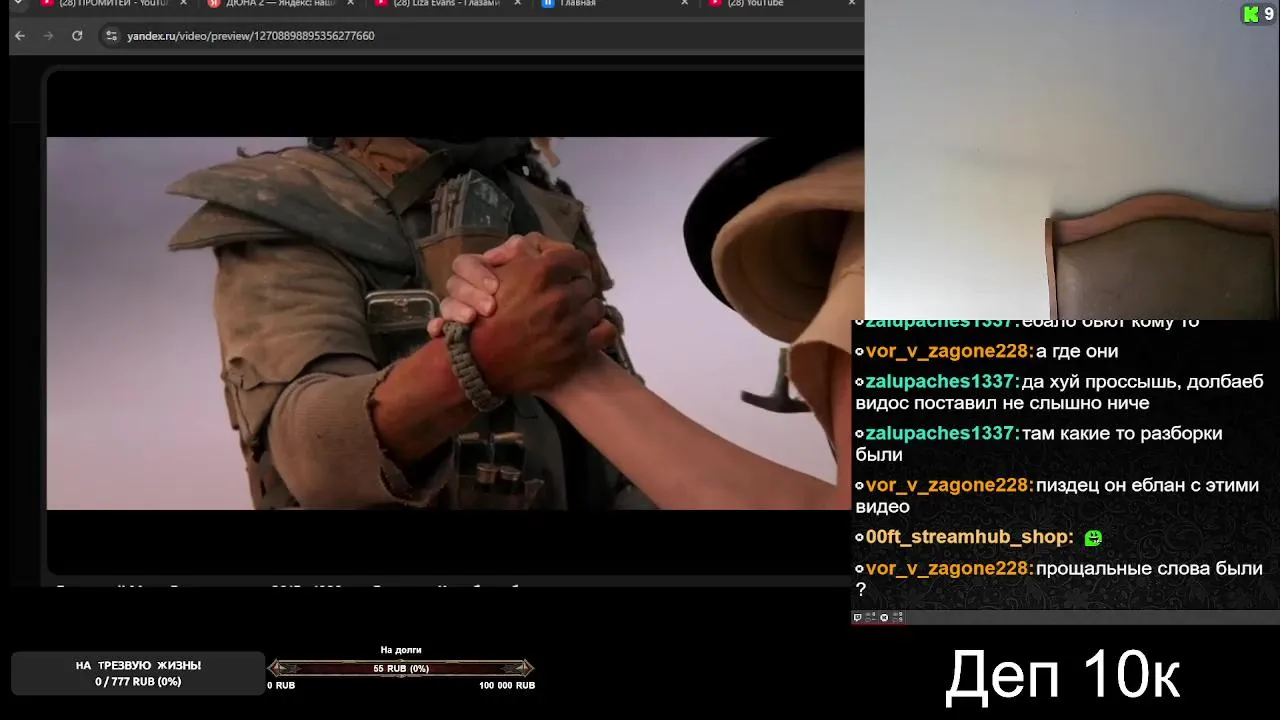Click chat message 'там какие то разборки были'
This screenshot has width=1280, height=720.
1039,444
